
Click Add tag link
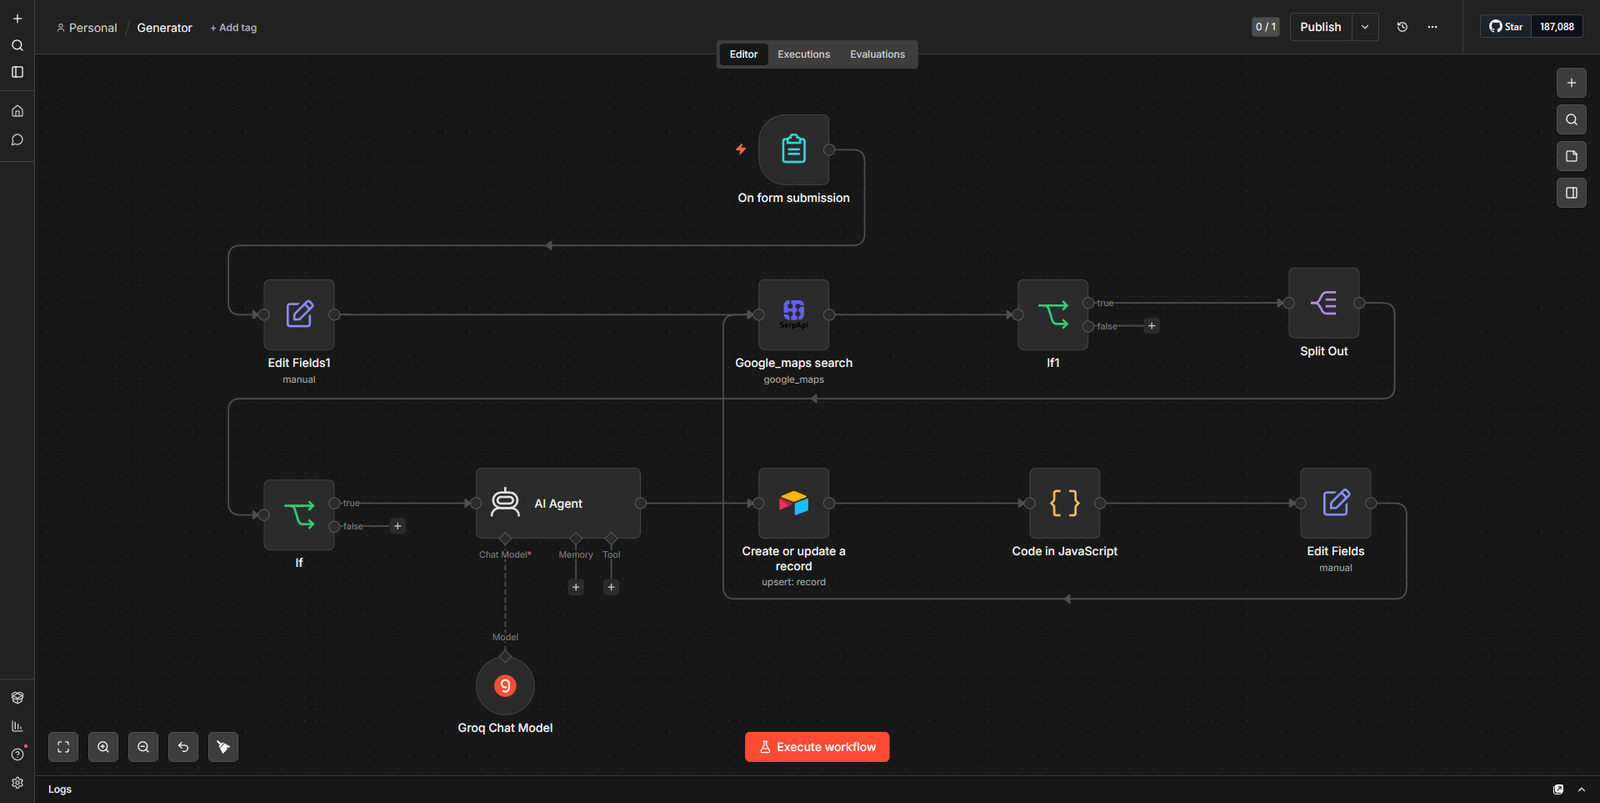[233, 28]
